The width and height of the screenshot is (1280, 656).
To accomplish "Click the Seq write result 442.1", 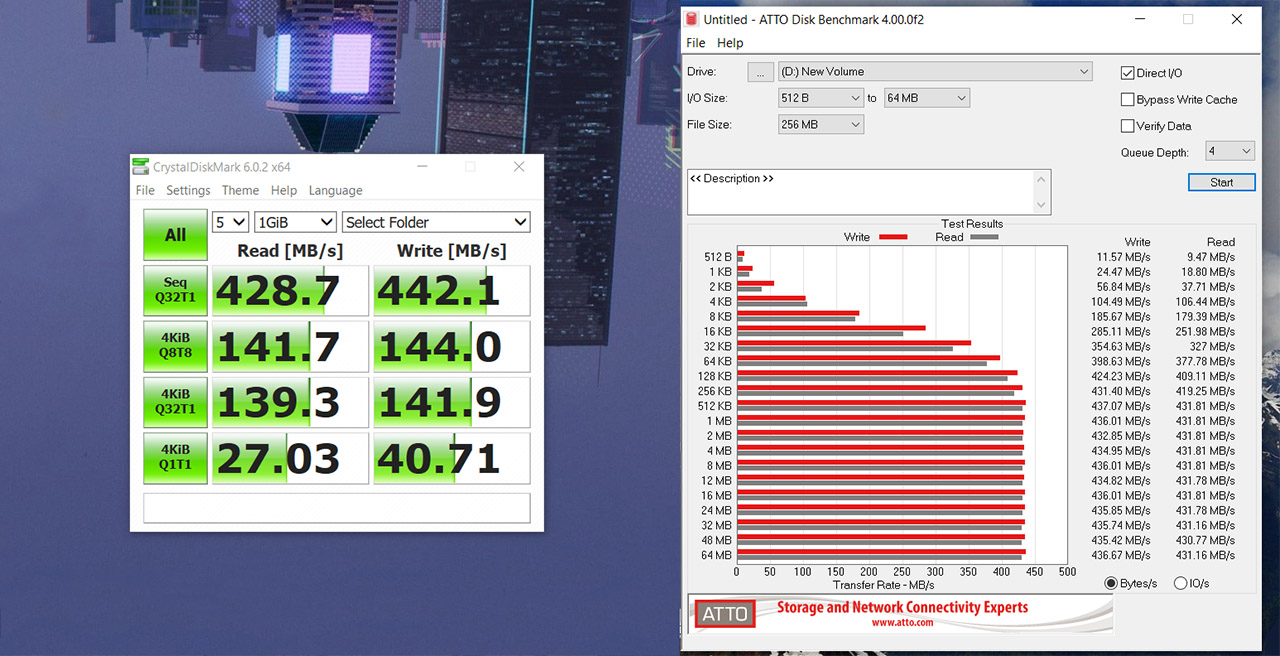I will coord(452,291).
